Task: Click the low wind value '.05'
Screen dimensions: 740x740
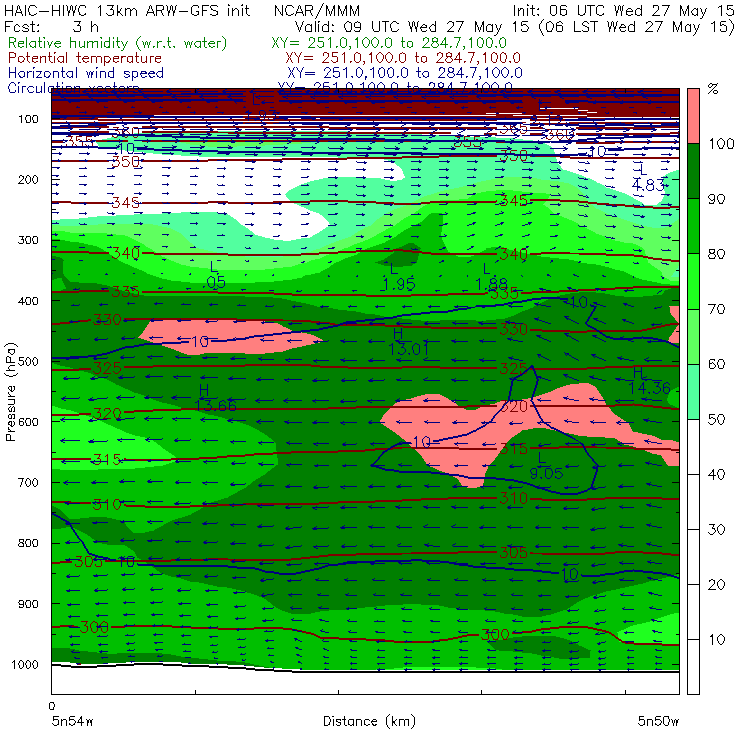Action: pos(216,283)
